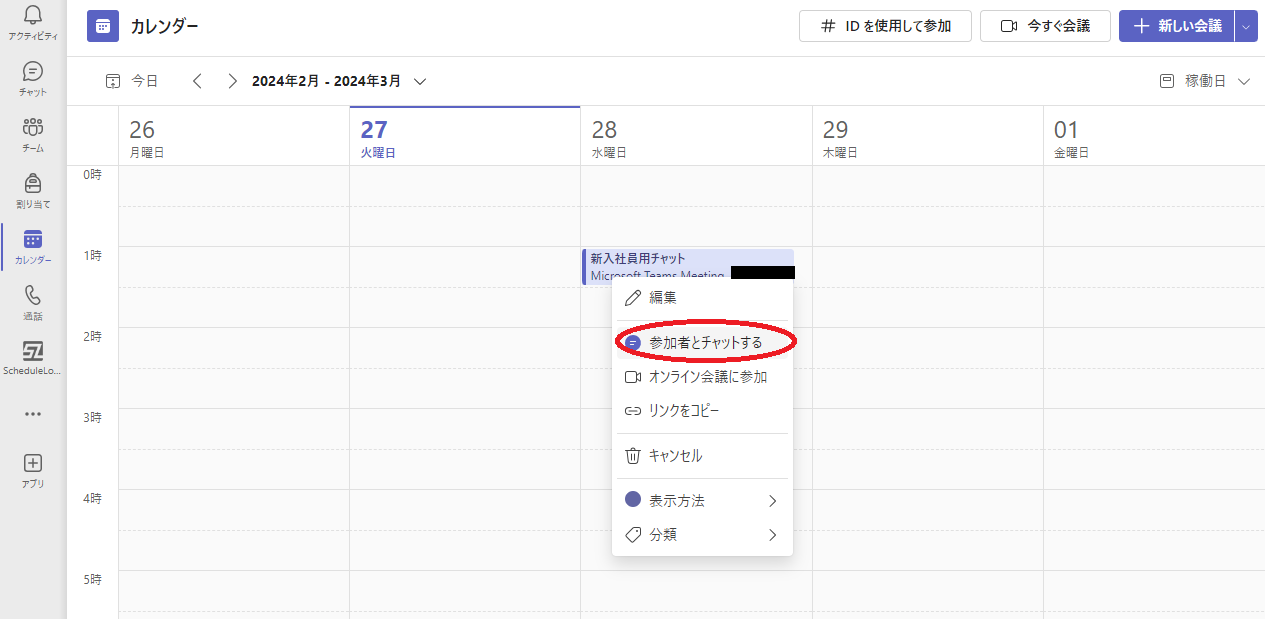Open the Apps (アプリ) plus icon

coord(33,464)
